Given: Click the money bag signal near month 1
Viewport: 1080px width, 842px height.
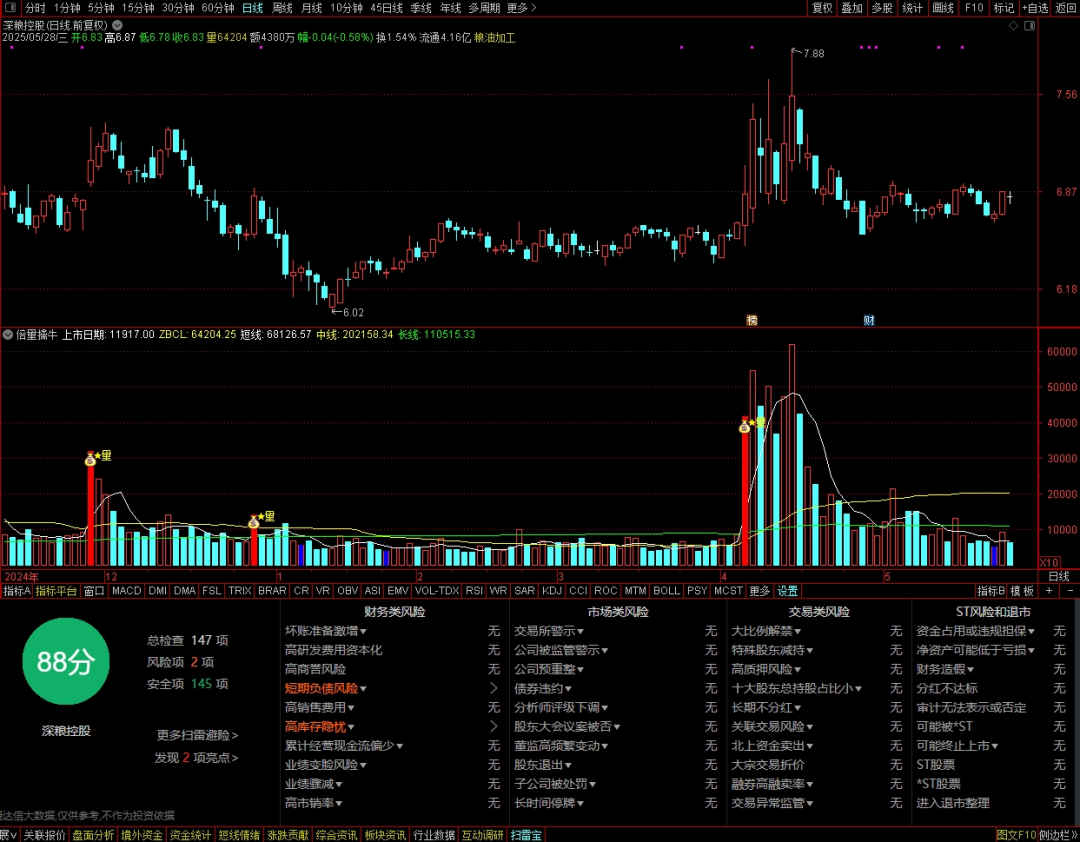Looking at the screenshot, I should [x=253, y=522].
